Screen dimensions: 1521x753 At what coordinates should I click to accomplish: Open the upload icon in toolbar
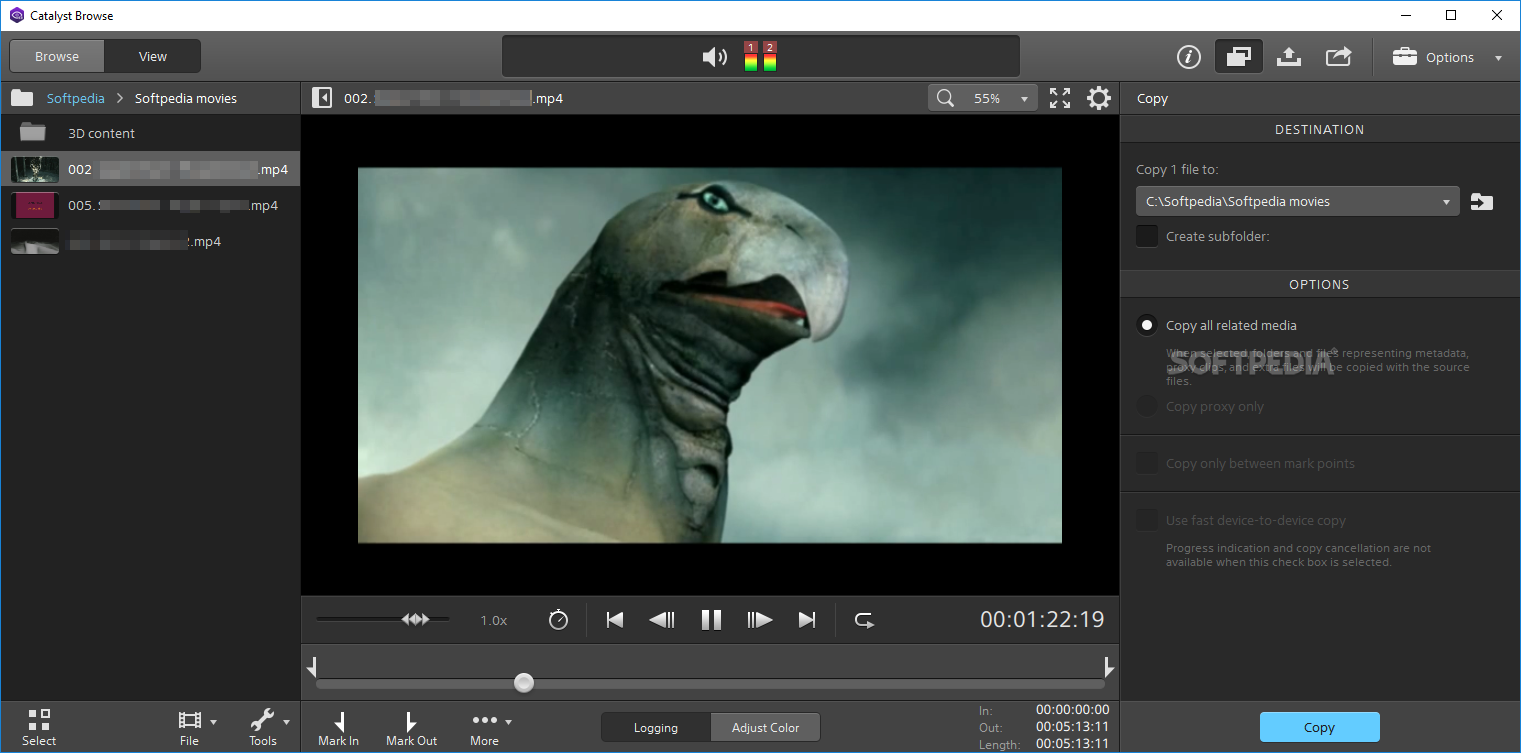(x=1289, y=57)
